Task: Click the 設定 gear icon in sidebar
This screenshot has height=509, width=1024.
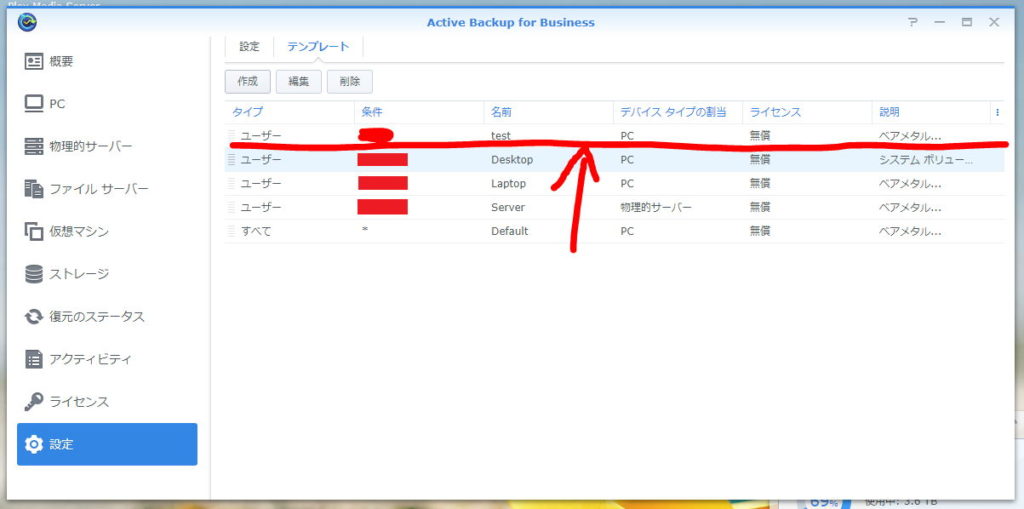Action: click(x=33, y=444)
